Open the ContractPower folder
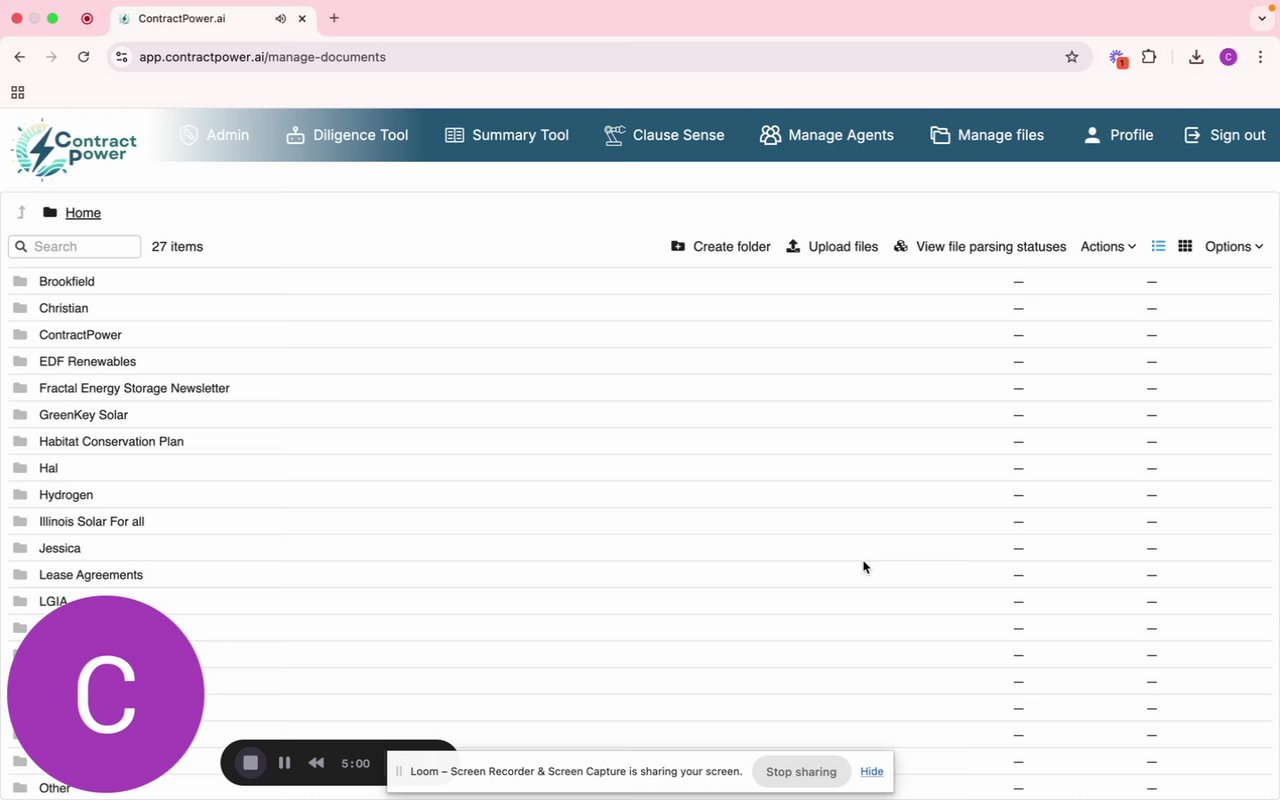1280x800 pixels. [x=80, y=335]
